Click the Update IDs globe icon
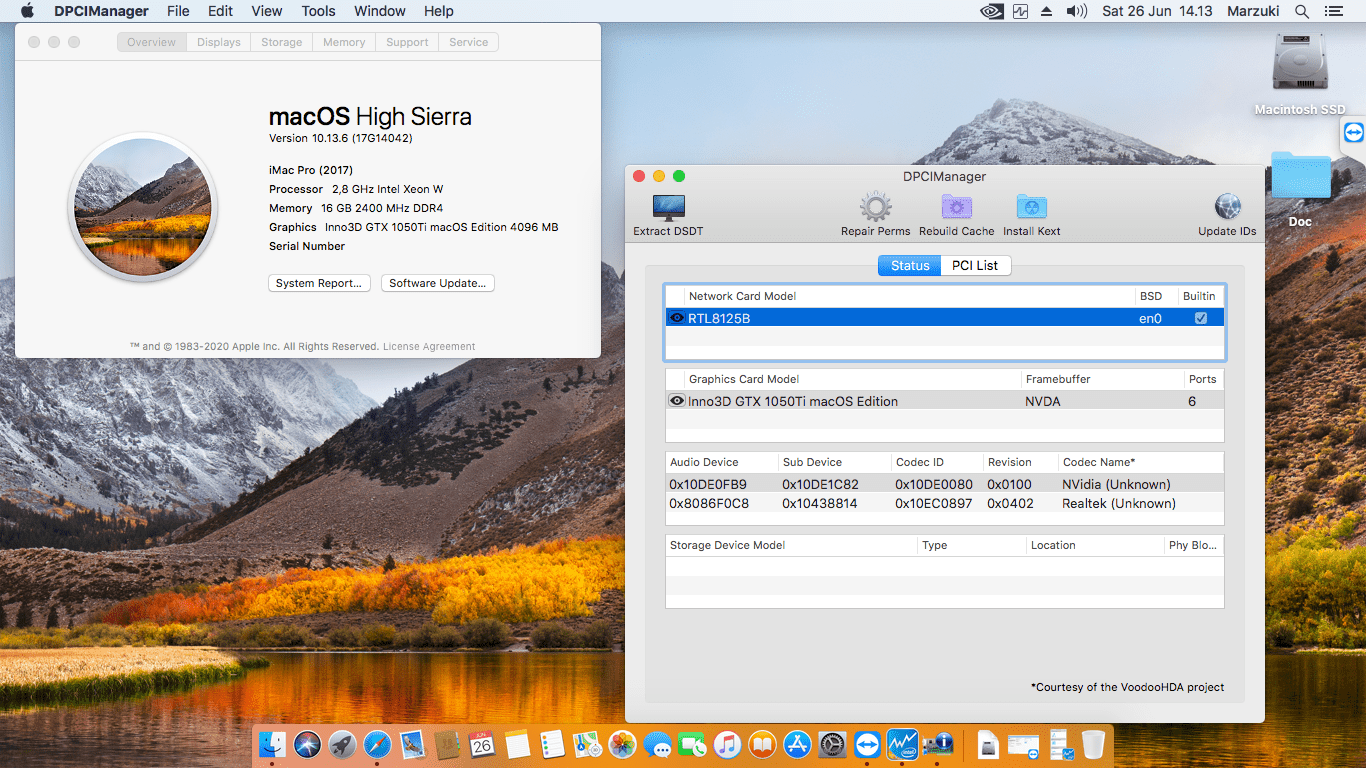Screen dimensions: 1366x768 point(1227,208)
